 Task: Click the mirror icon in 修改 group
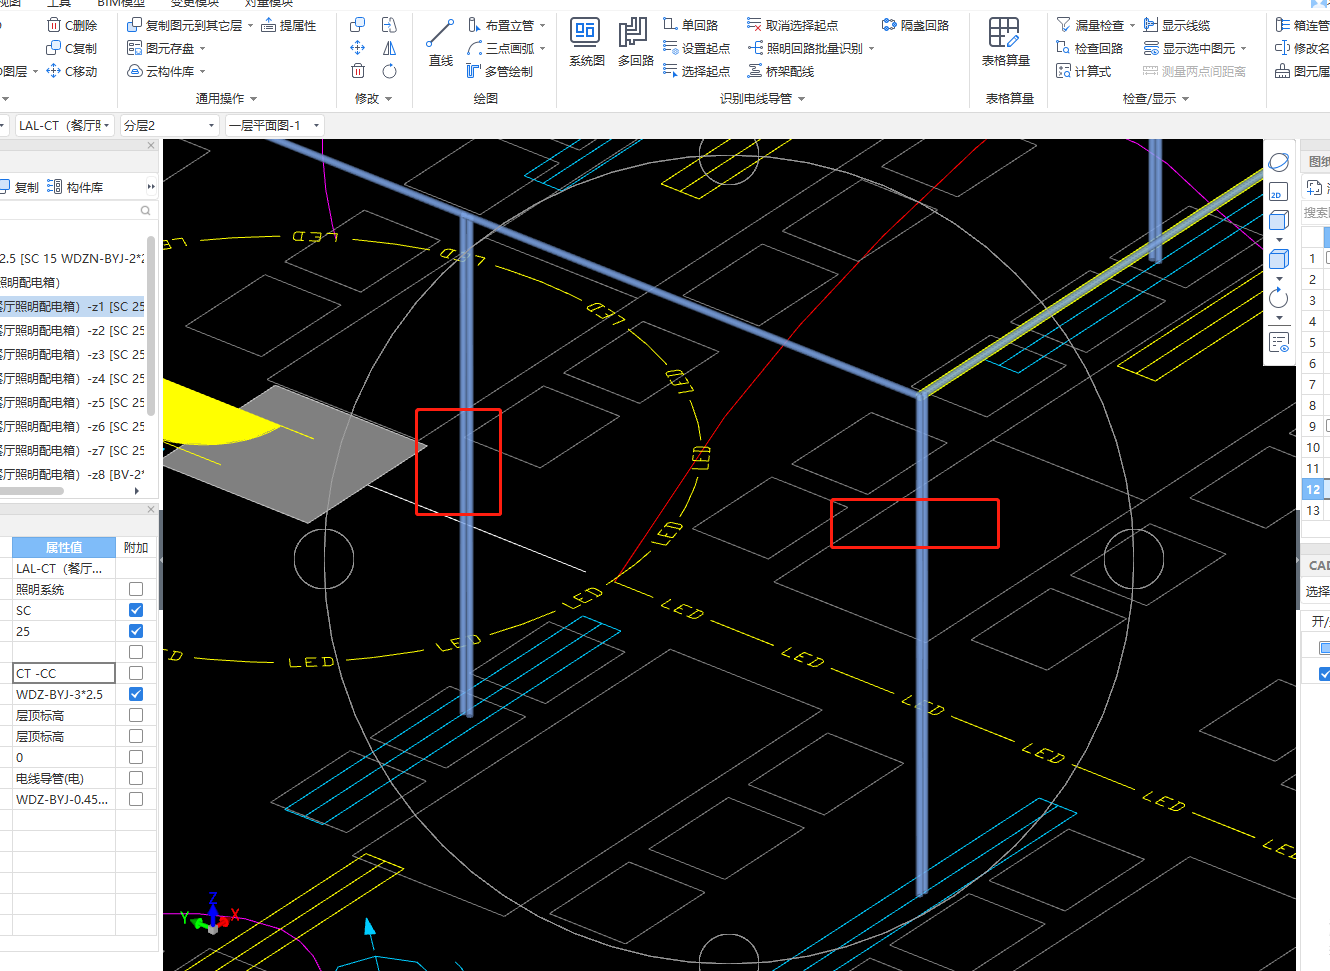(389, 48)
